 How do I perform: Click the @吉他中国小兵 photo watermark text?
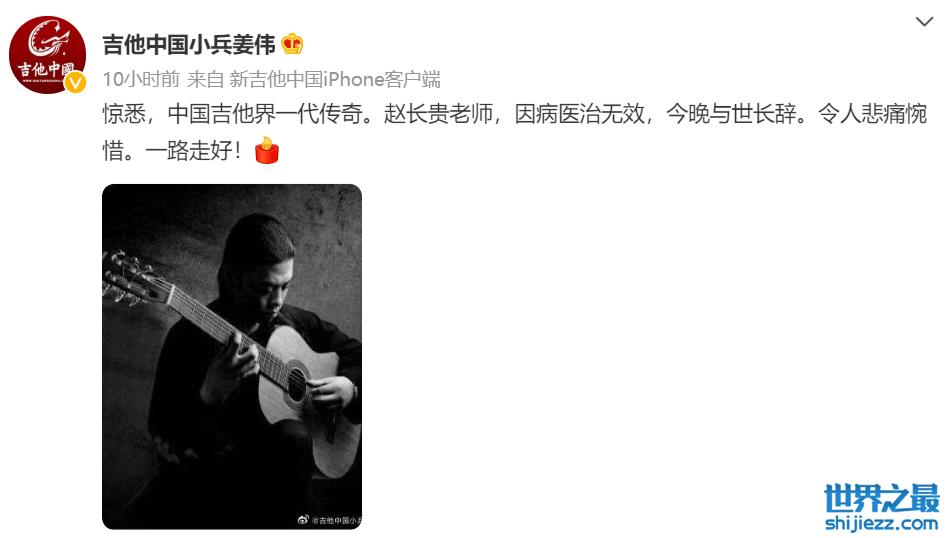click(337, 520)
